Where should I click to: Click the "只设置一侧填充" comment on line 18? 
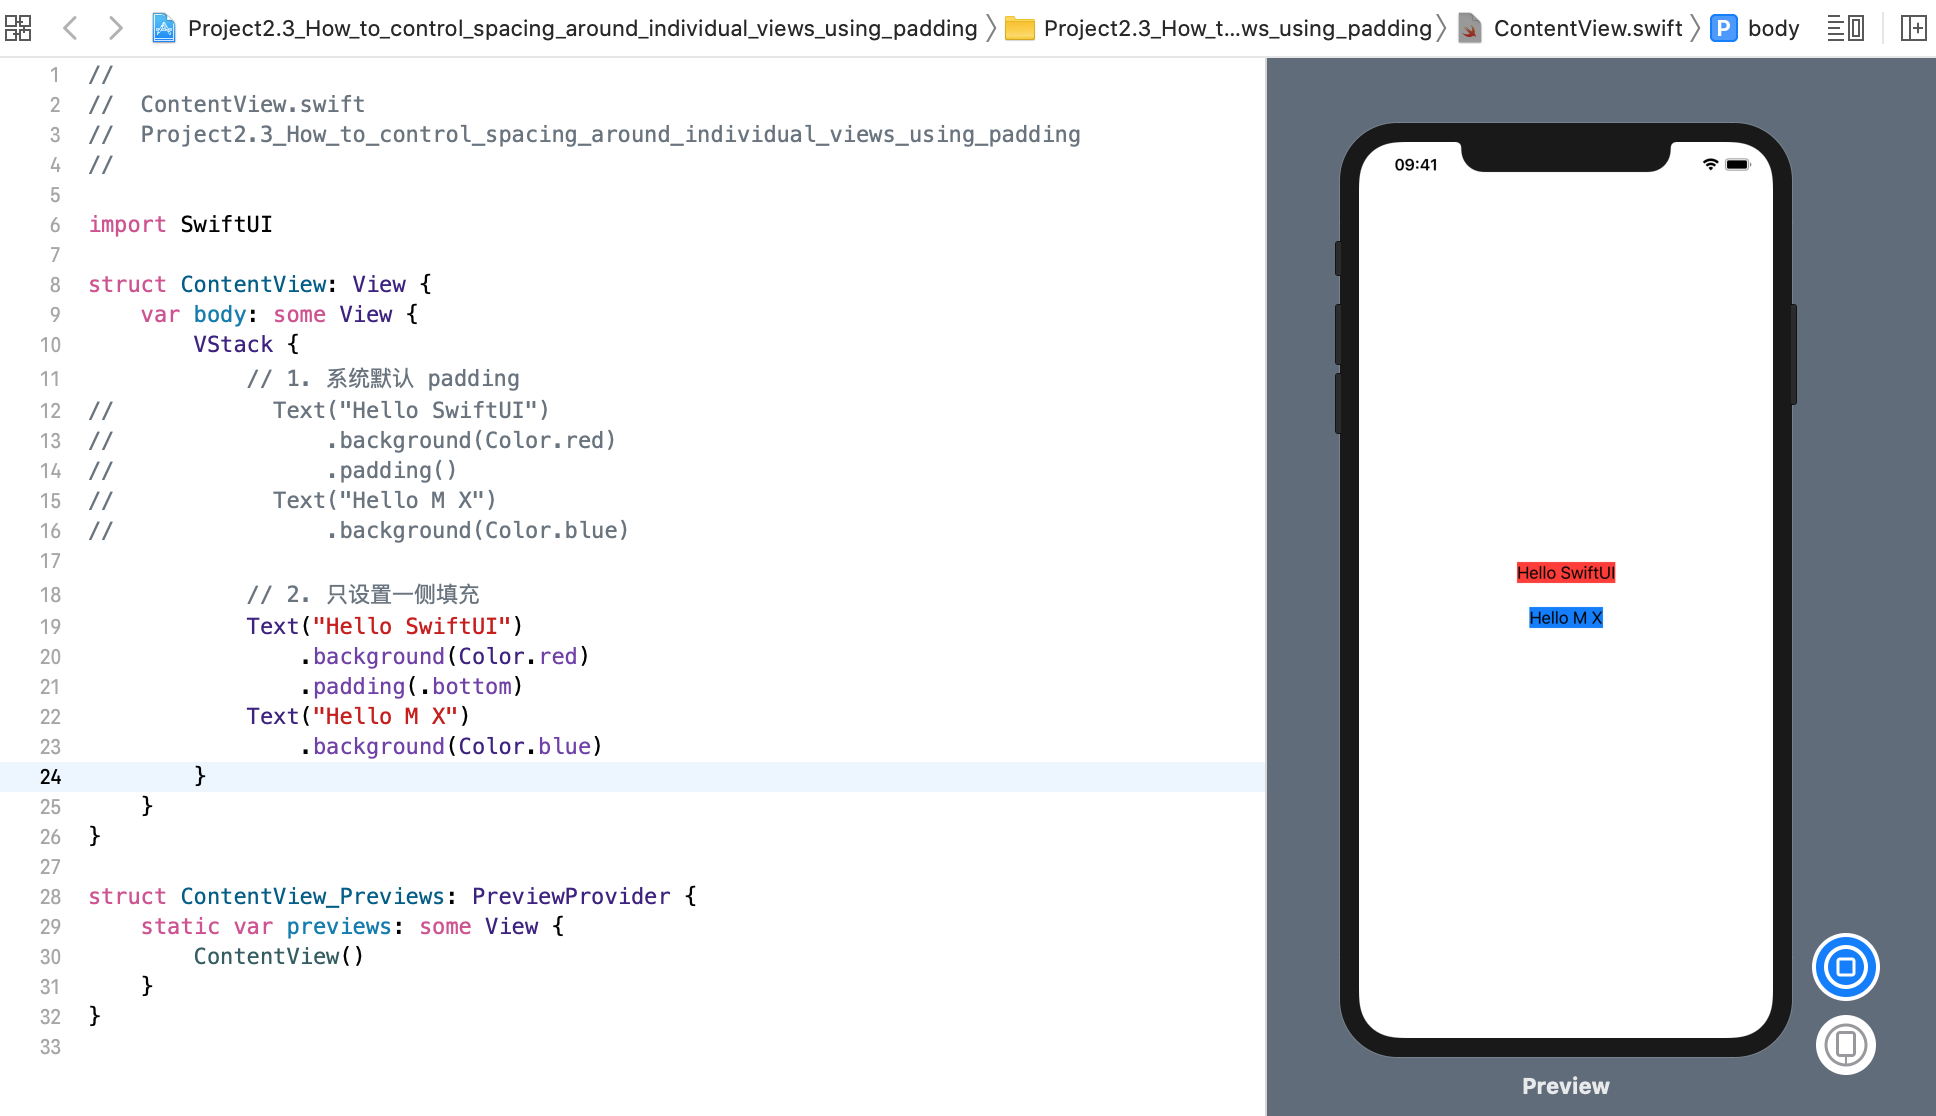click(x=402, y=595)
